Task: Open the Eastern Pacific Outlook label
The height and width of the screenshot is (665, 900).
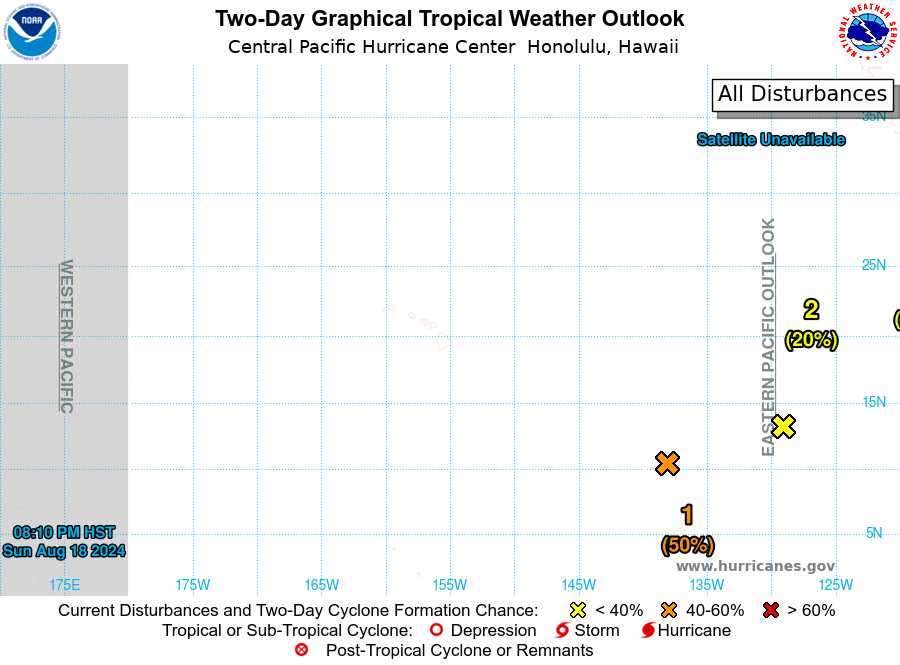Action: [768, 337]
